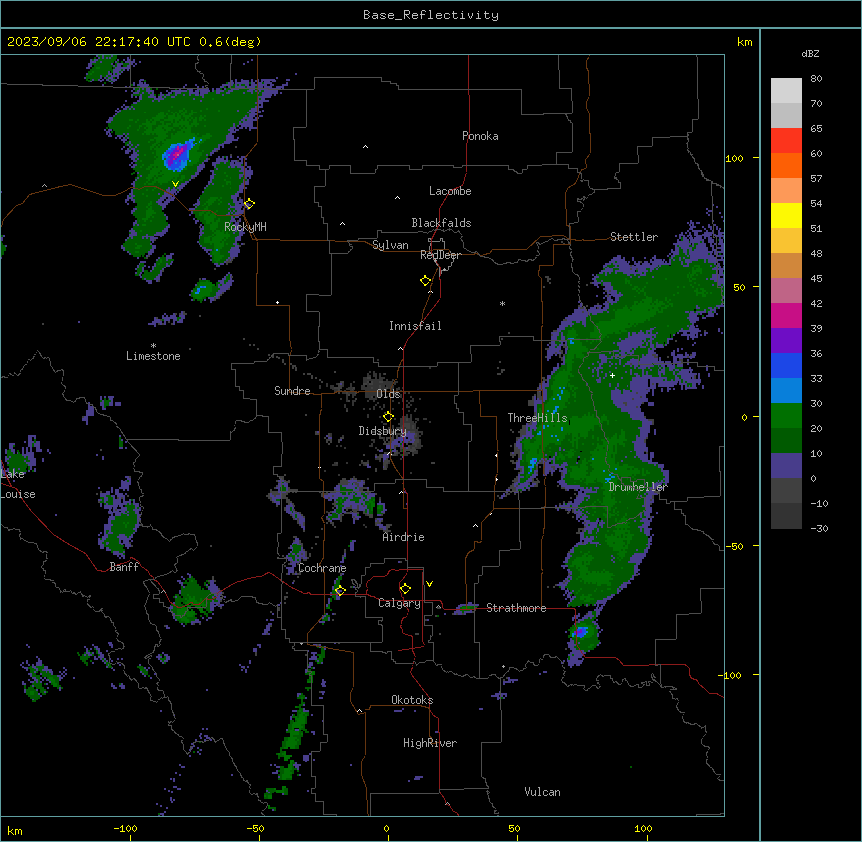The width and height of the screenshot is (862, 842).
Task: Select the Cochrane town label
Action: (322, 568)
